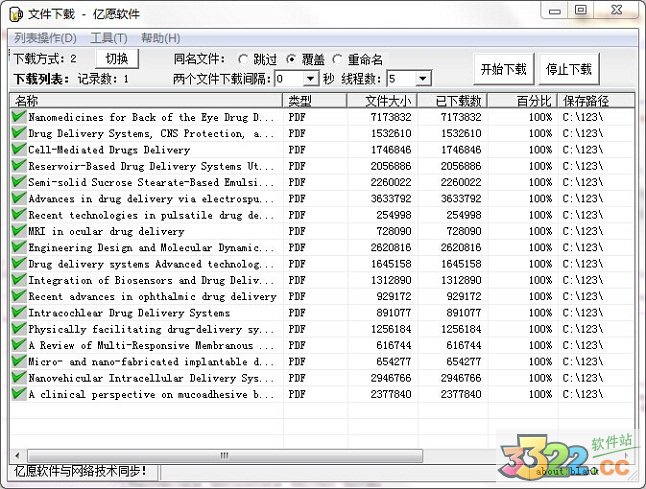This screenshot has height=489, width=646.
Task: Click downloaded amount 254998 in 已下载数 column
Action: [x=463, y=215]
